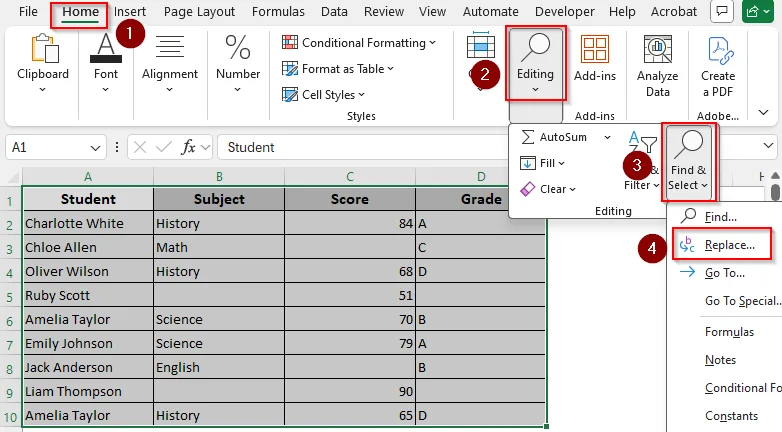
Task: Switch to the Page Layout tab
Action: (x=199, y=11)
